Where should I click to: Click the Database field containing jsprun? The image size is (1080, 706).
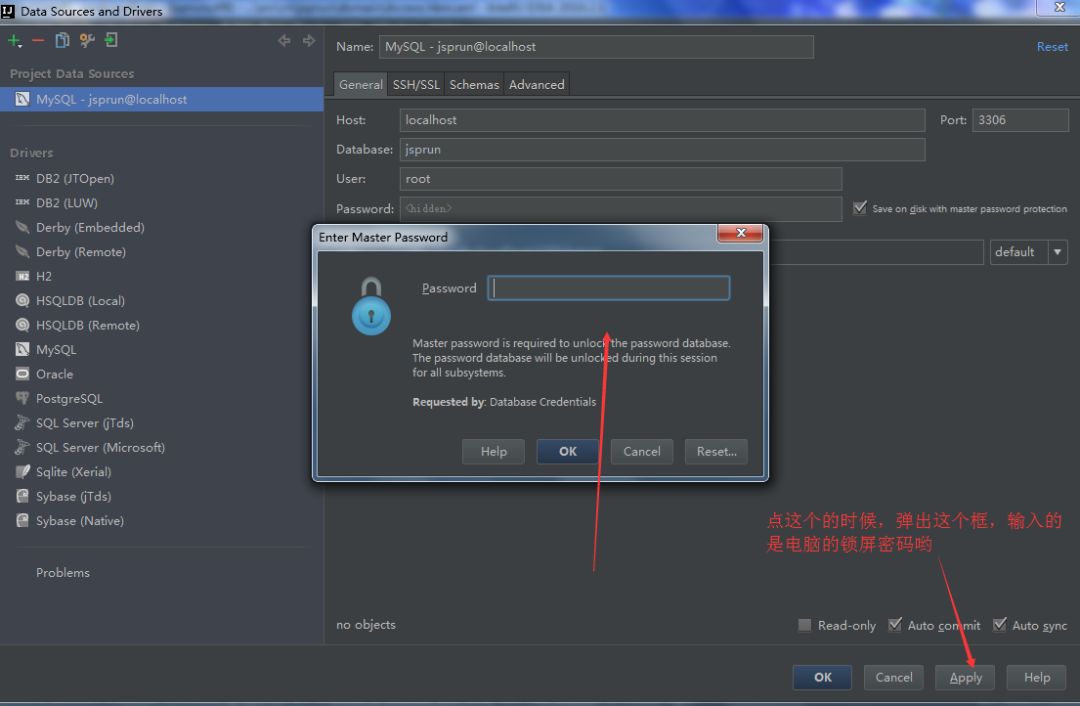click(x=662, y=149)
